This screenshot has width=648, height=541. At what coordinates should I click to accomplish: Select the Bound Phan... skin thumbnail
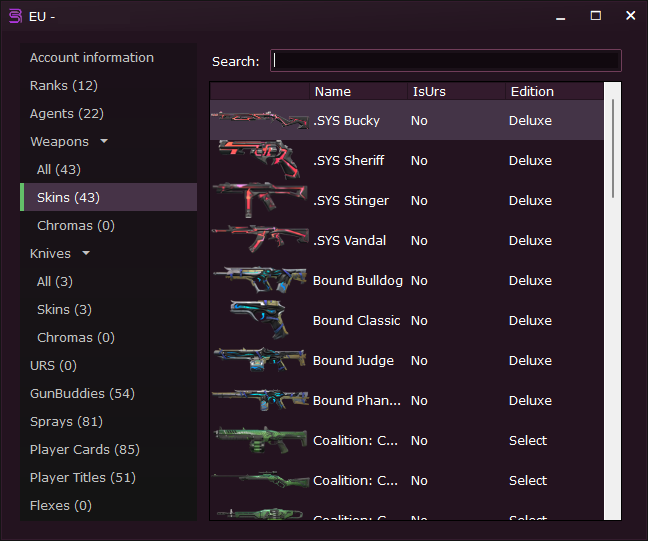point(260,400)
